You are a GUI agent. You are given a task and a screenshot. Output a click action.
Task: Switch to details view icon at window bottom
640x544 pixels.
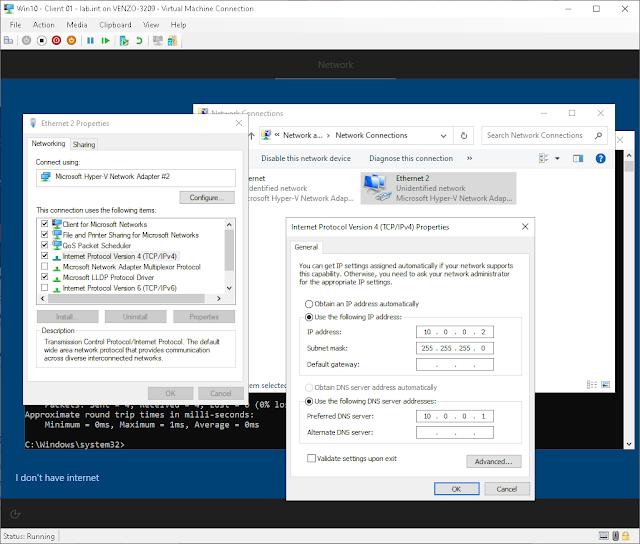point(591,384)
